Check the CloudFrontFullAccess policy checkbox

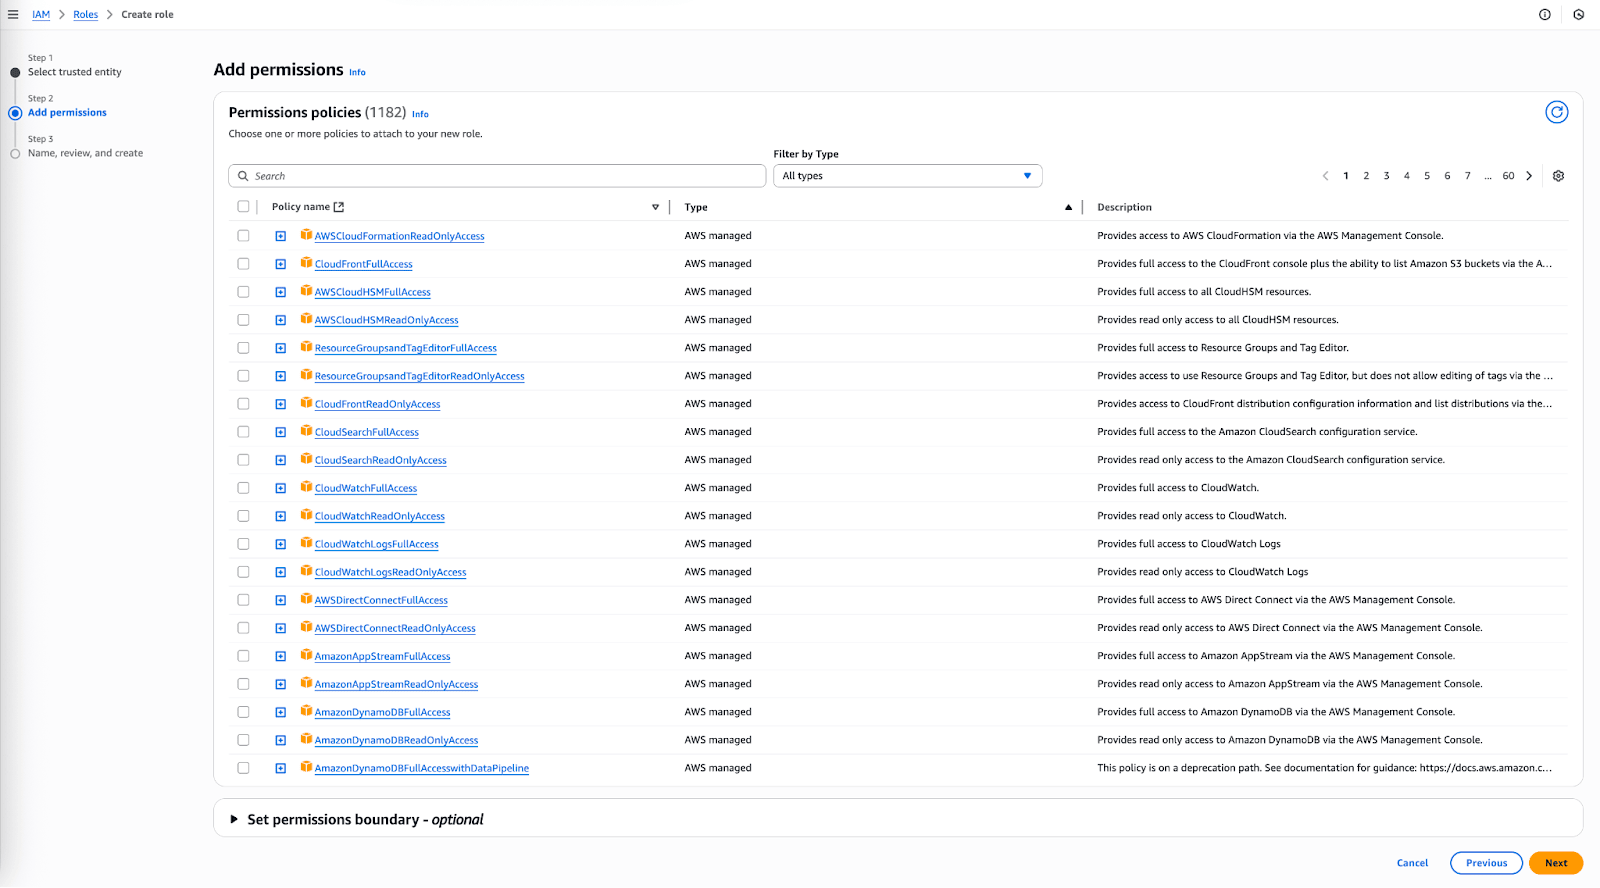click(x=243, y=264)
